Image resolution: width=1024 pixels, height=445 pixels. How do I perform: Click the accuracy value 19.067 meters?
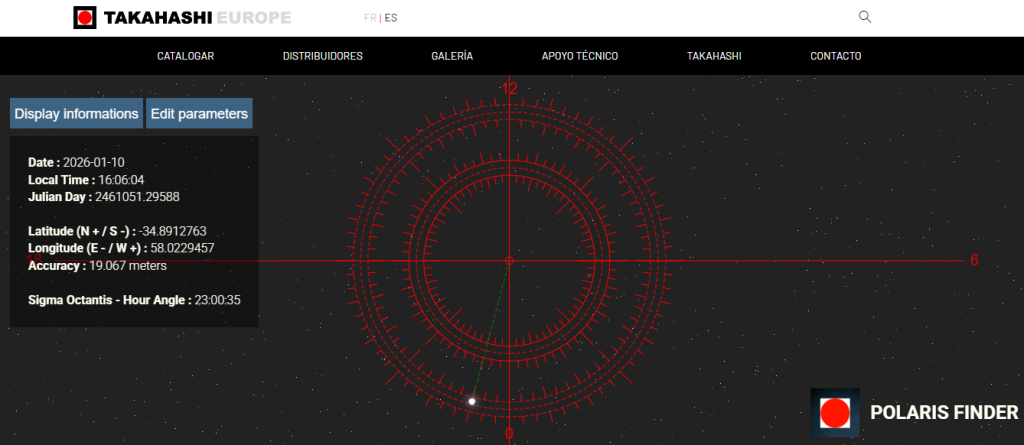127,266
